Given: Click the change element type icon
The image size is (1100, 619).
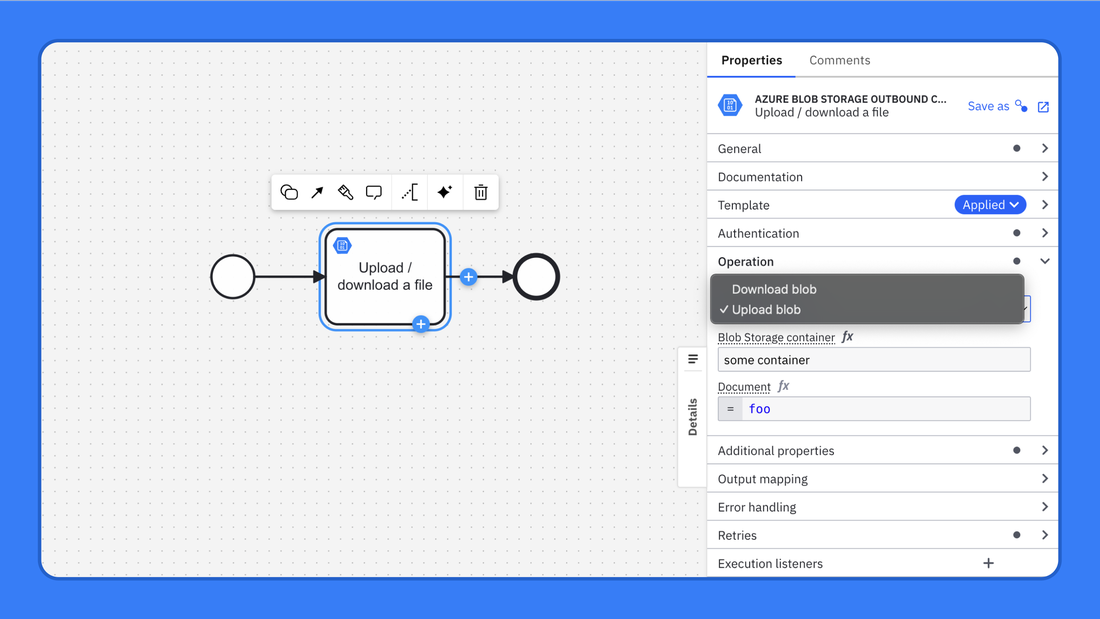Looking at the screenshot, I should coord(289,192).
